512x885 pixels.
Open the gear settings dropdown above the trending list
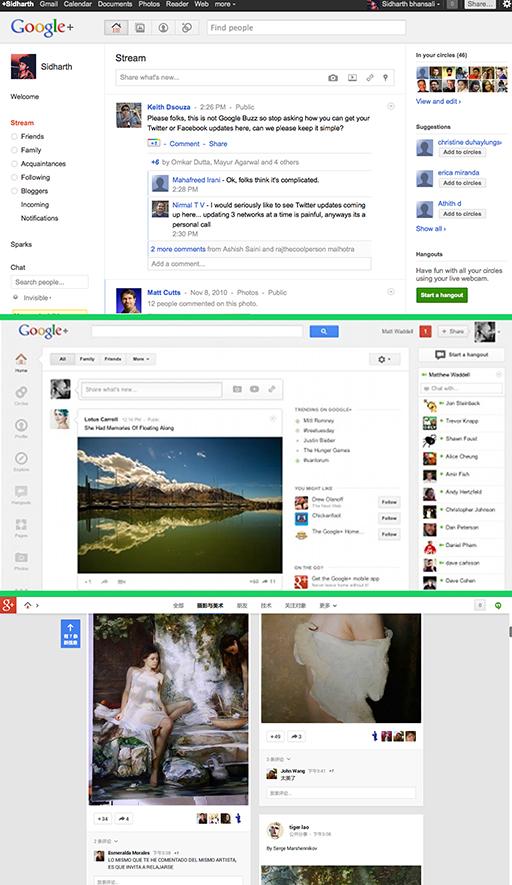(384, 360)
